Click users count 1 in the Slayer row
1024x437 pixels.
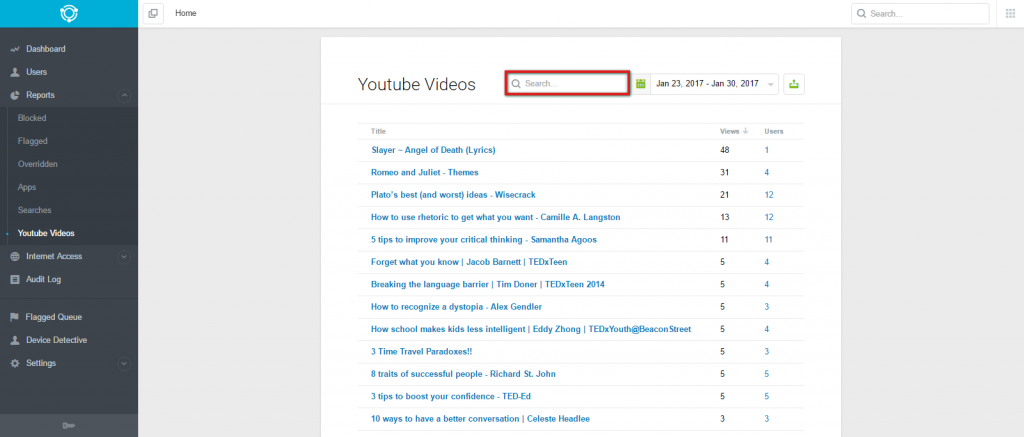767,150
